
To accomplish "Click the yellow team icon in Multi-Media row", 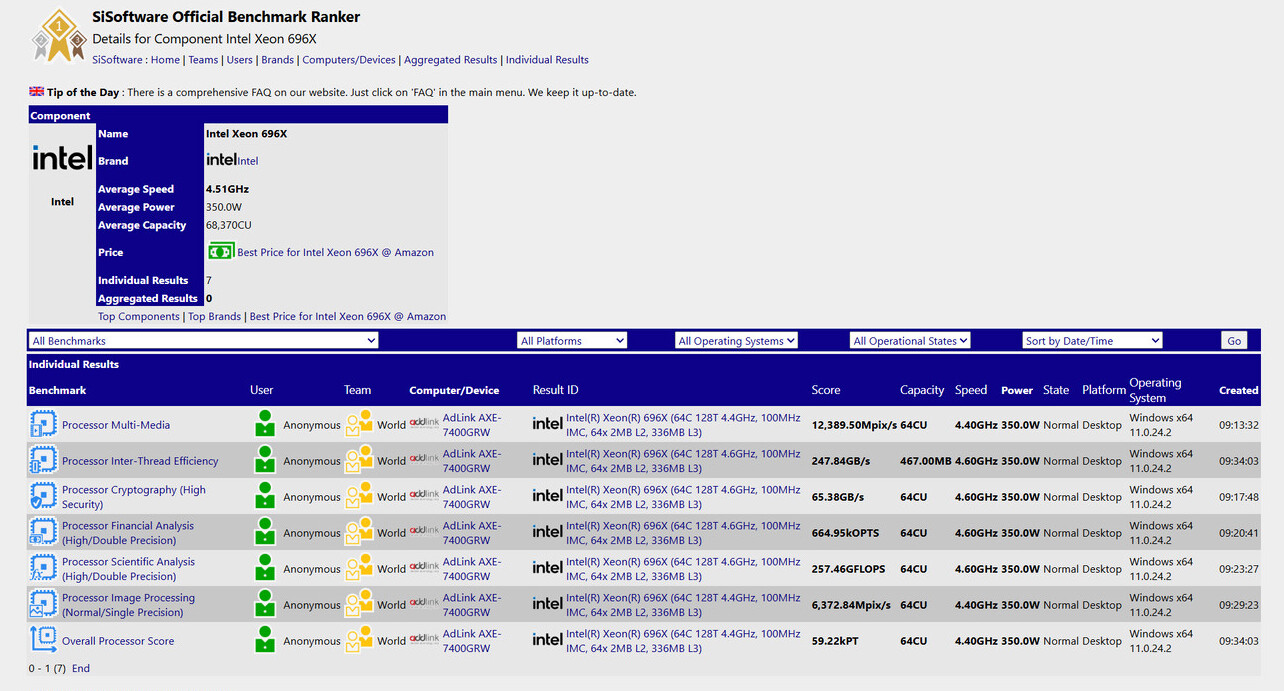I will [359, 424].
